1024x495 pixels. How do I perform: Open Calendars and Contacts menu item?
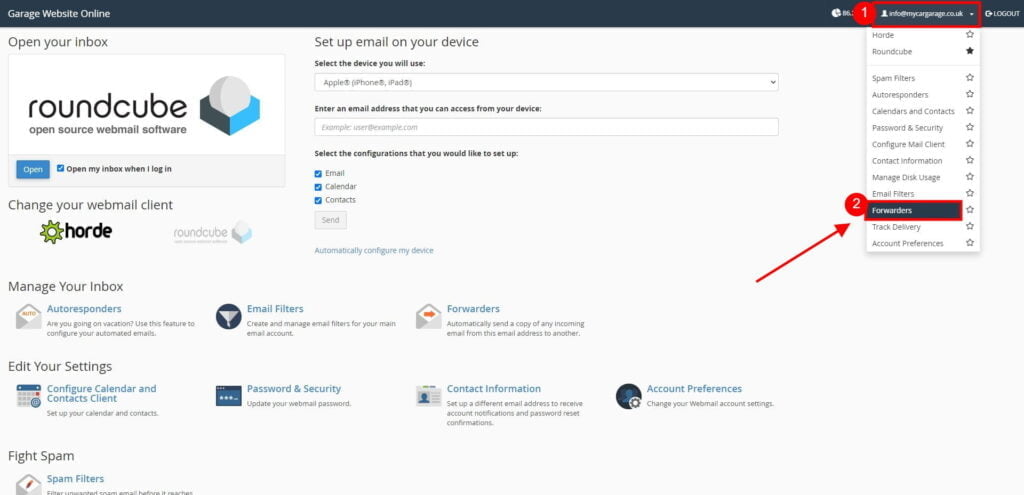click(913, 111)
